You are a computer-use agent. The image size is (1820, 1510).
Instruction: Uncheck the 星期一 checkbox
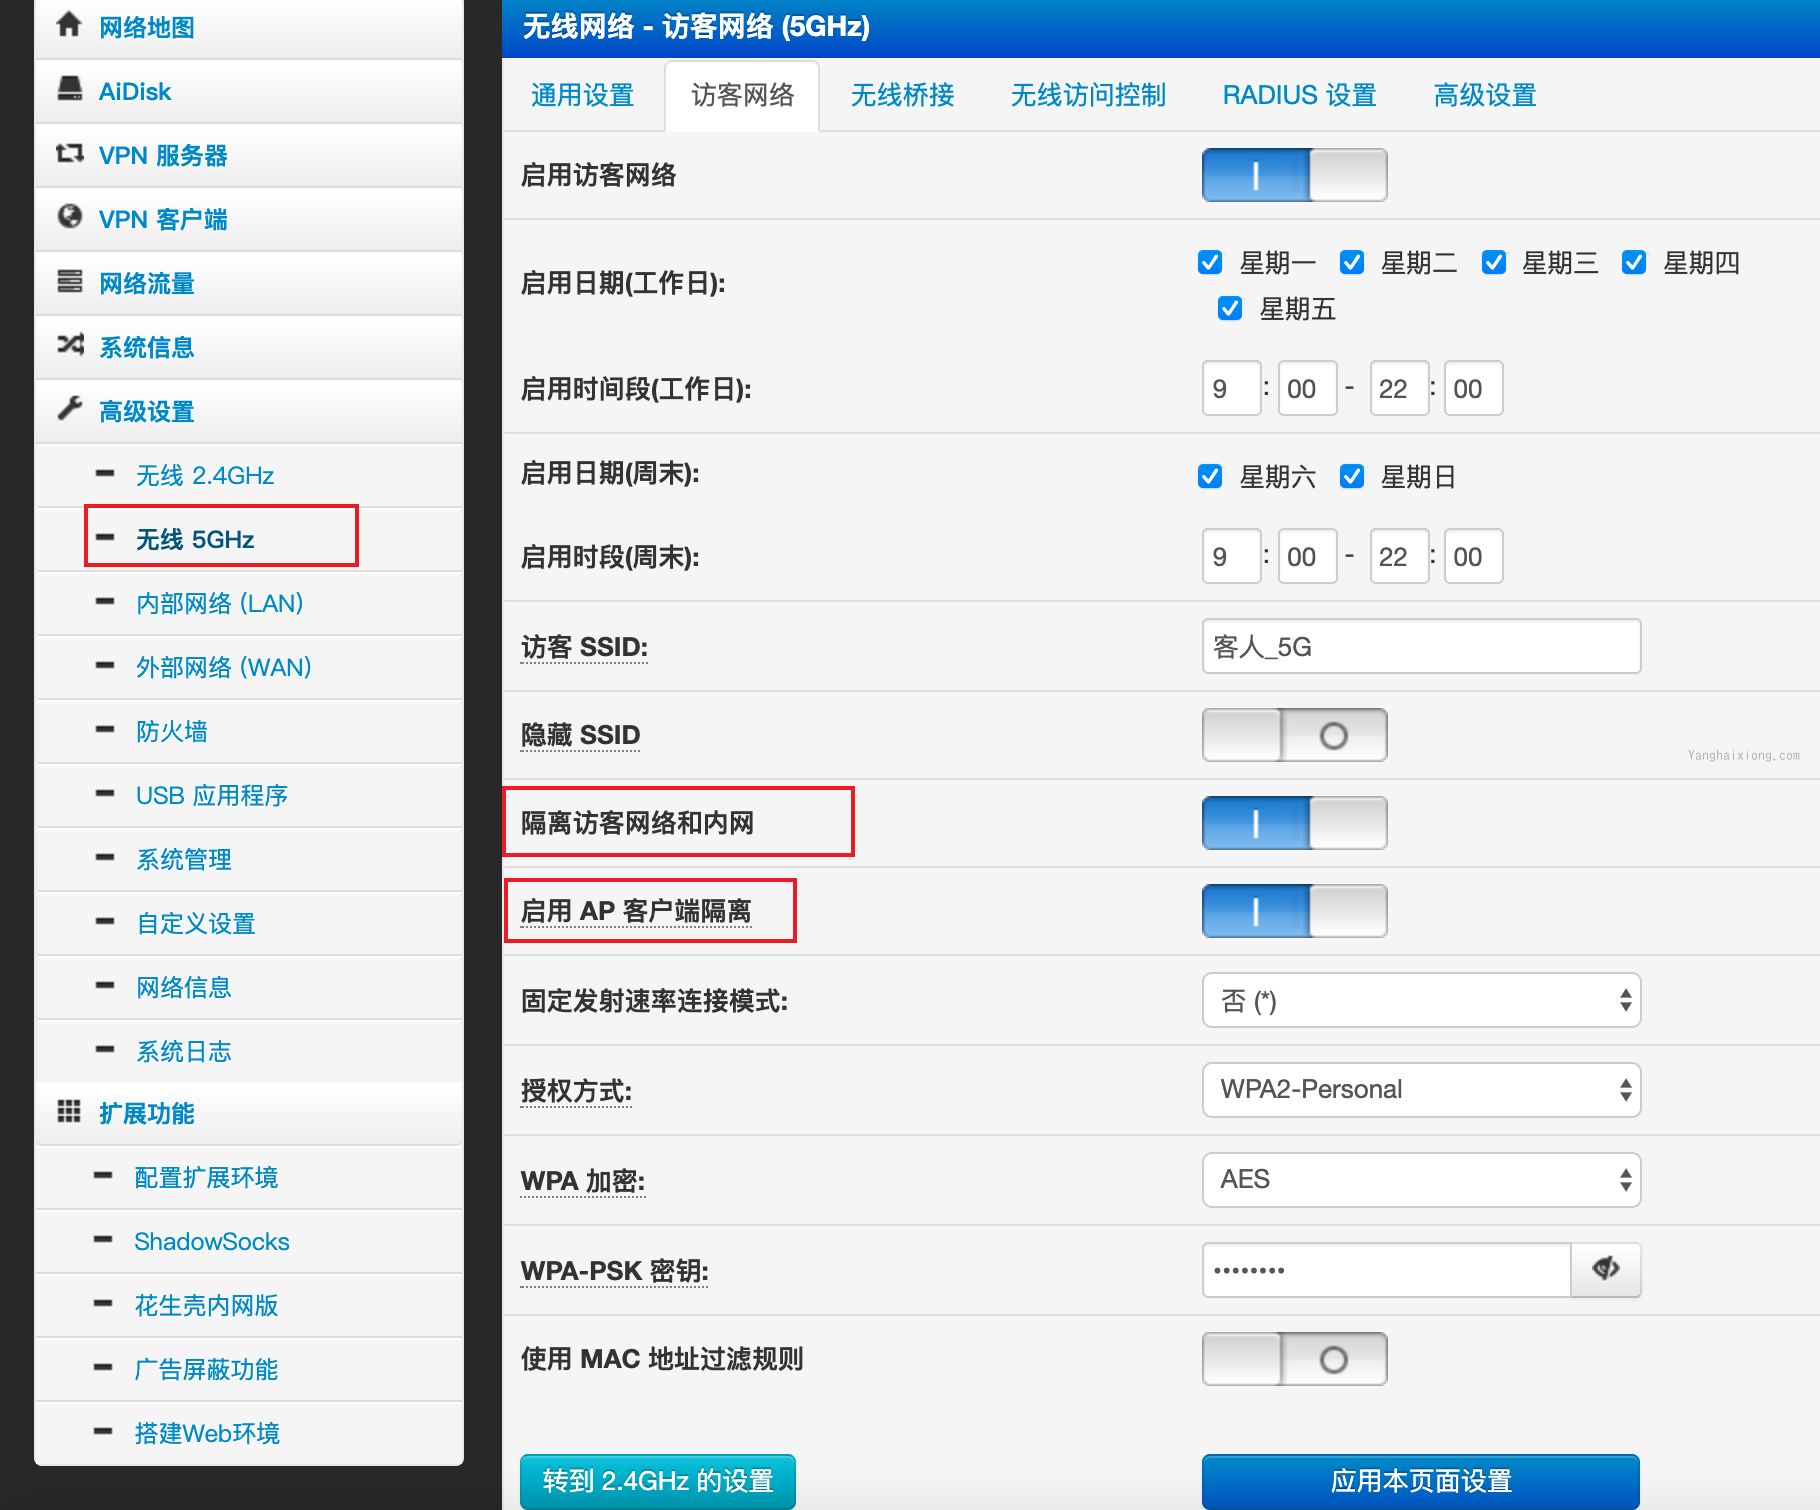point(1210,262)
